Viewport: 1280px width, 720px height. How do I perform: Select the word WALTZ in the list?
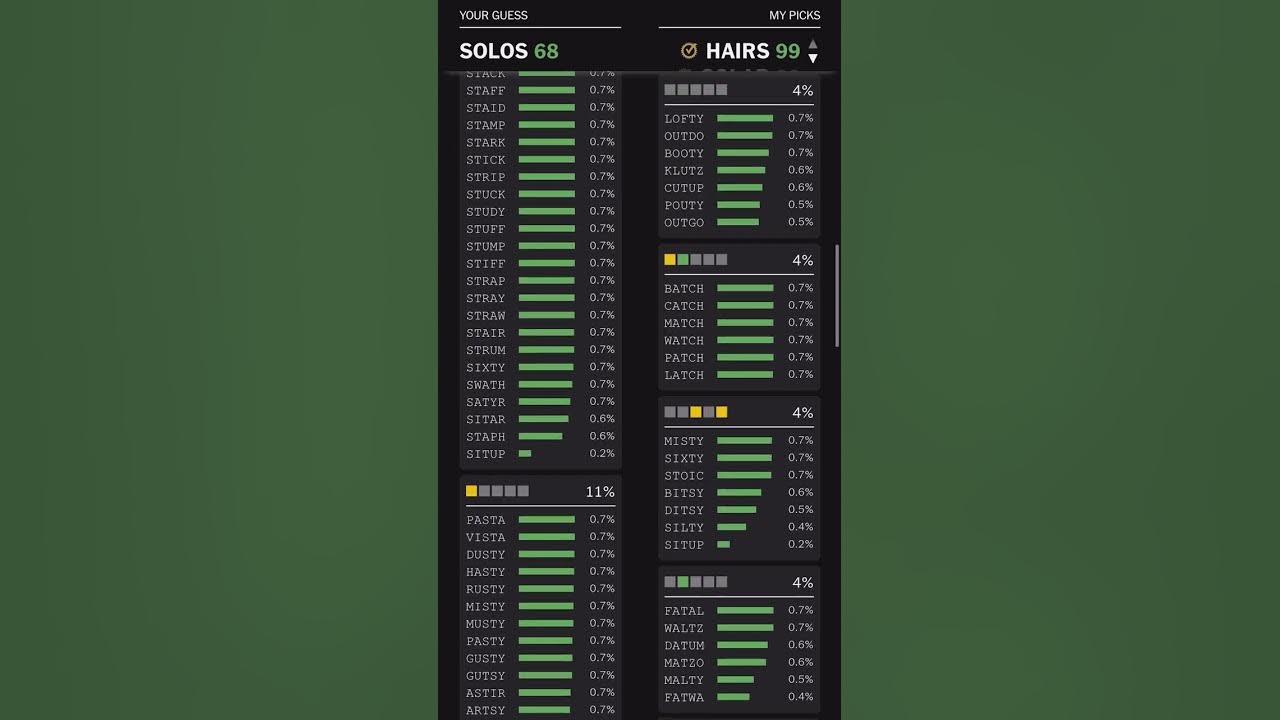(x=684, y=628)
